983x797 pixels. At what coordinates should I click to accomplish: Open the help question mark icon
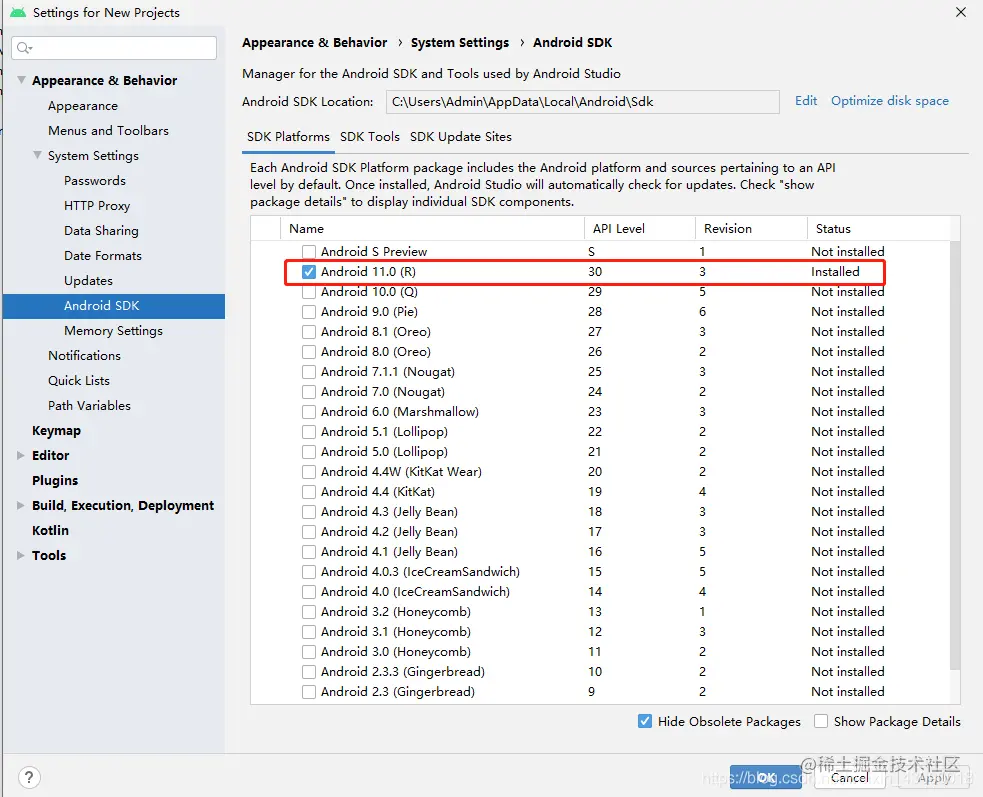pyautogui.click(x=29, y=778)
